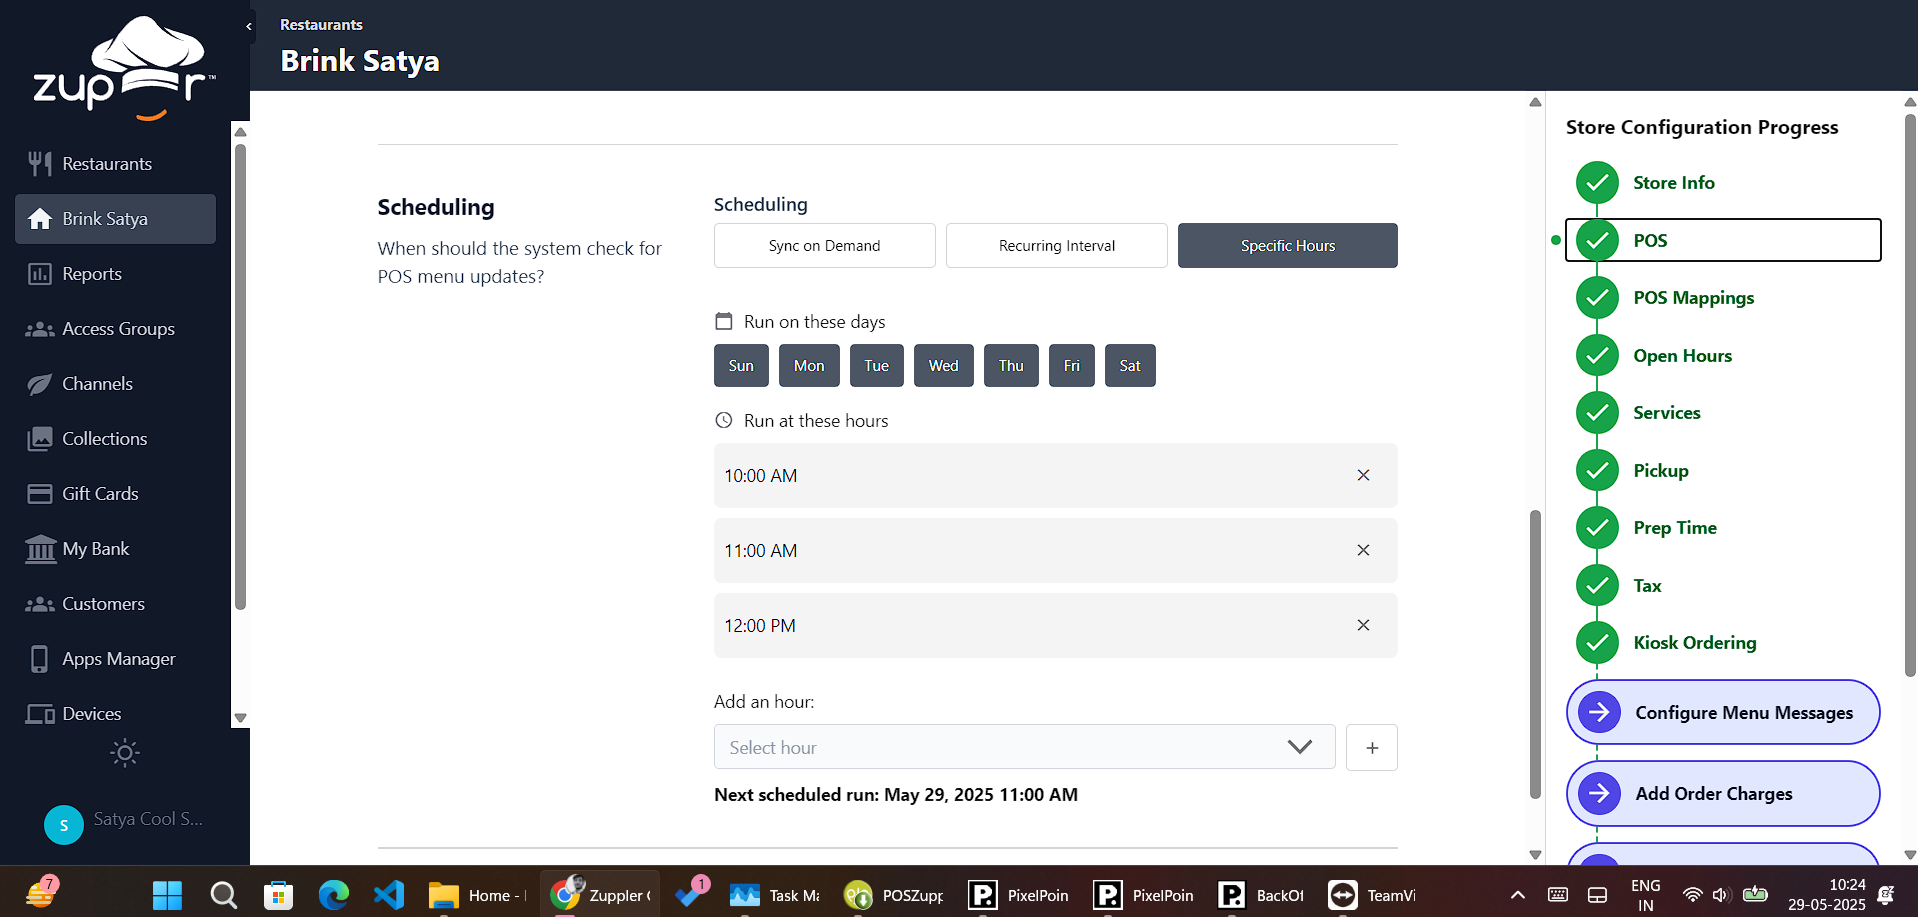Collapse the sidebar with the chevron
Screen dimensions: 1918x917
(249, 26)
